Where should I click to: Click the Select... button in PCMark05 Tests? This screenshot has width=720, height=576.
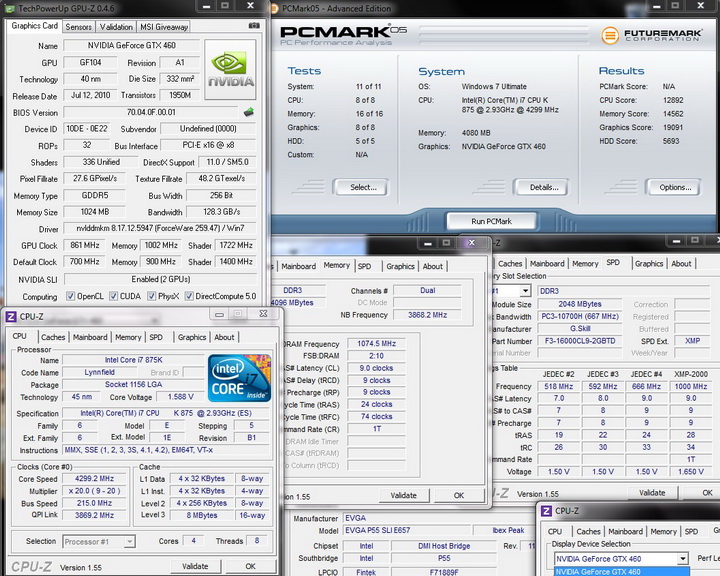pyautogui.click(x=363, y=187)
